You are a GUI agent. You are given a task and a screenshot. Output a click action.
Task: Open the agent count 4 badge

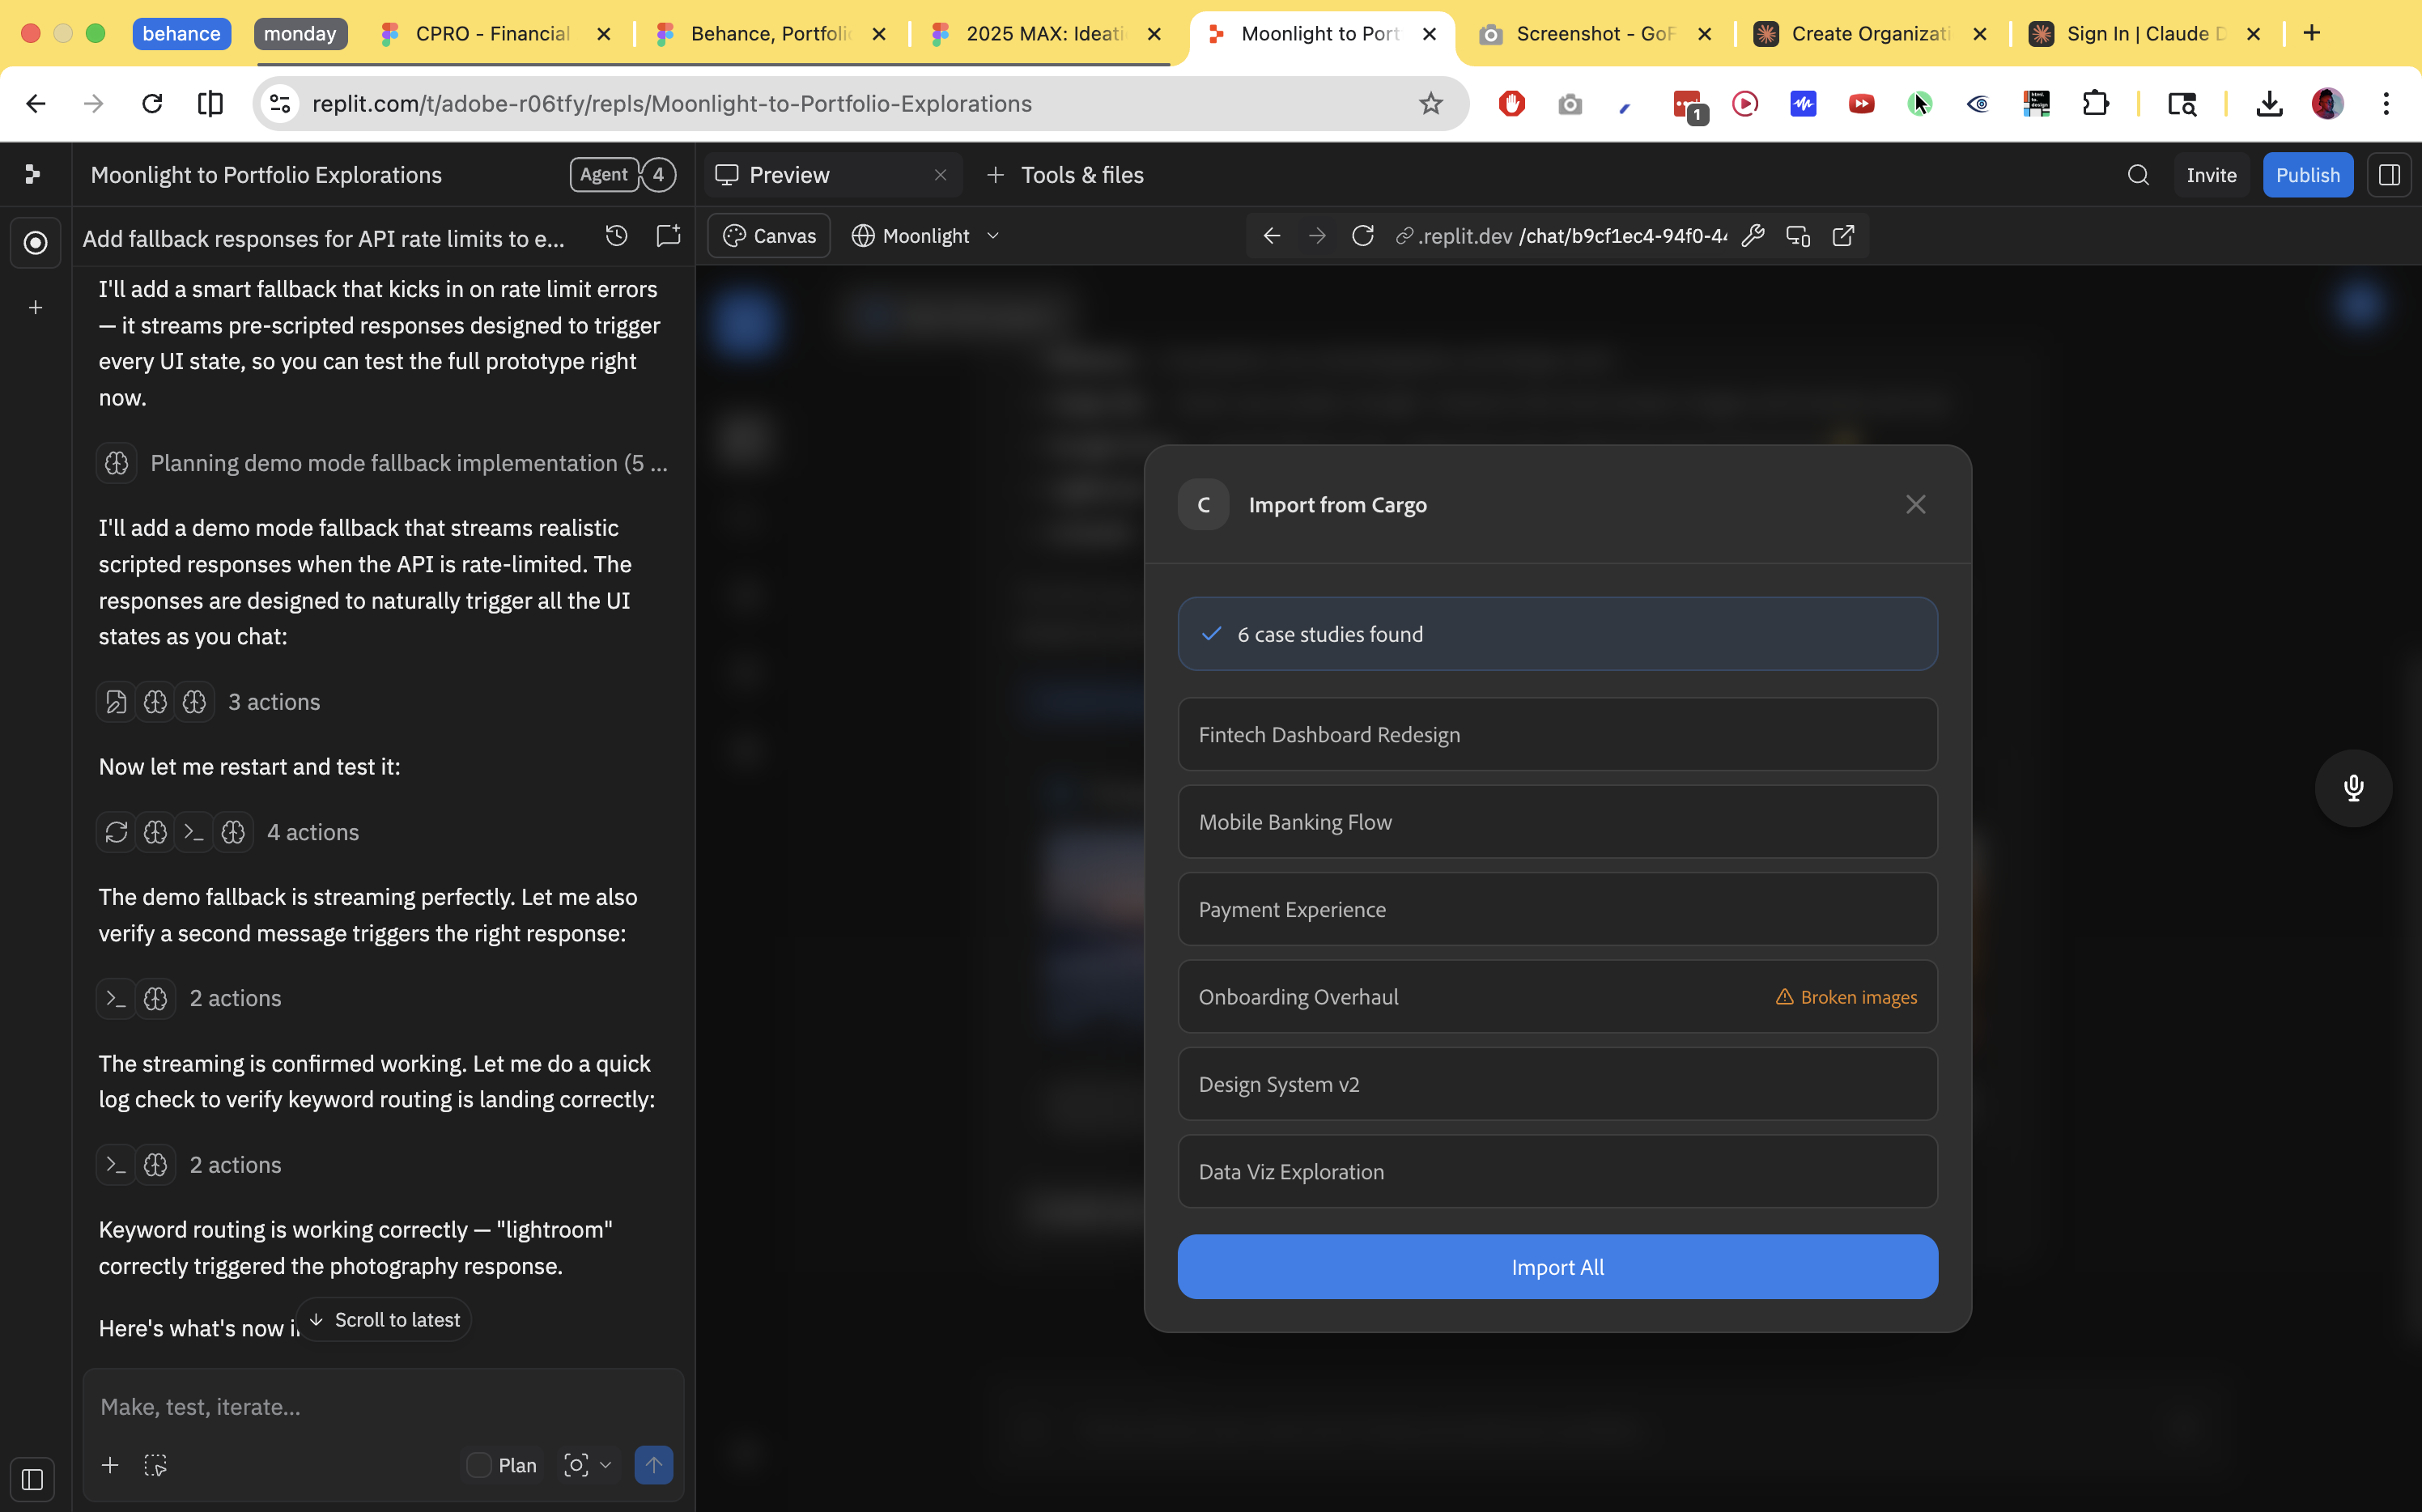click(658, 175)
